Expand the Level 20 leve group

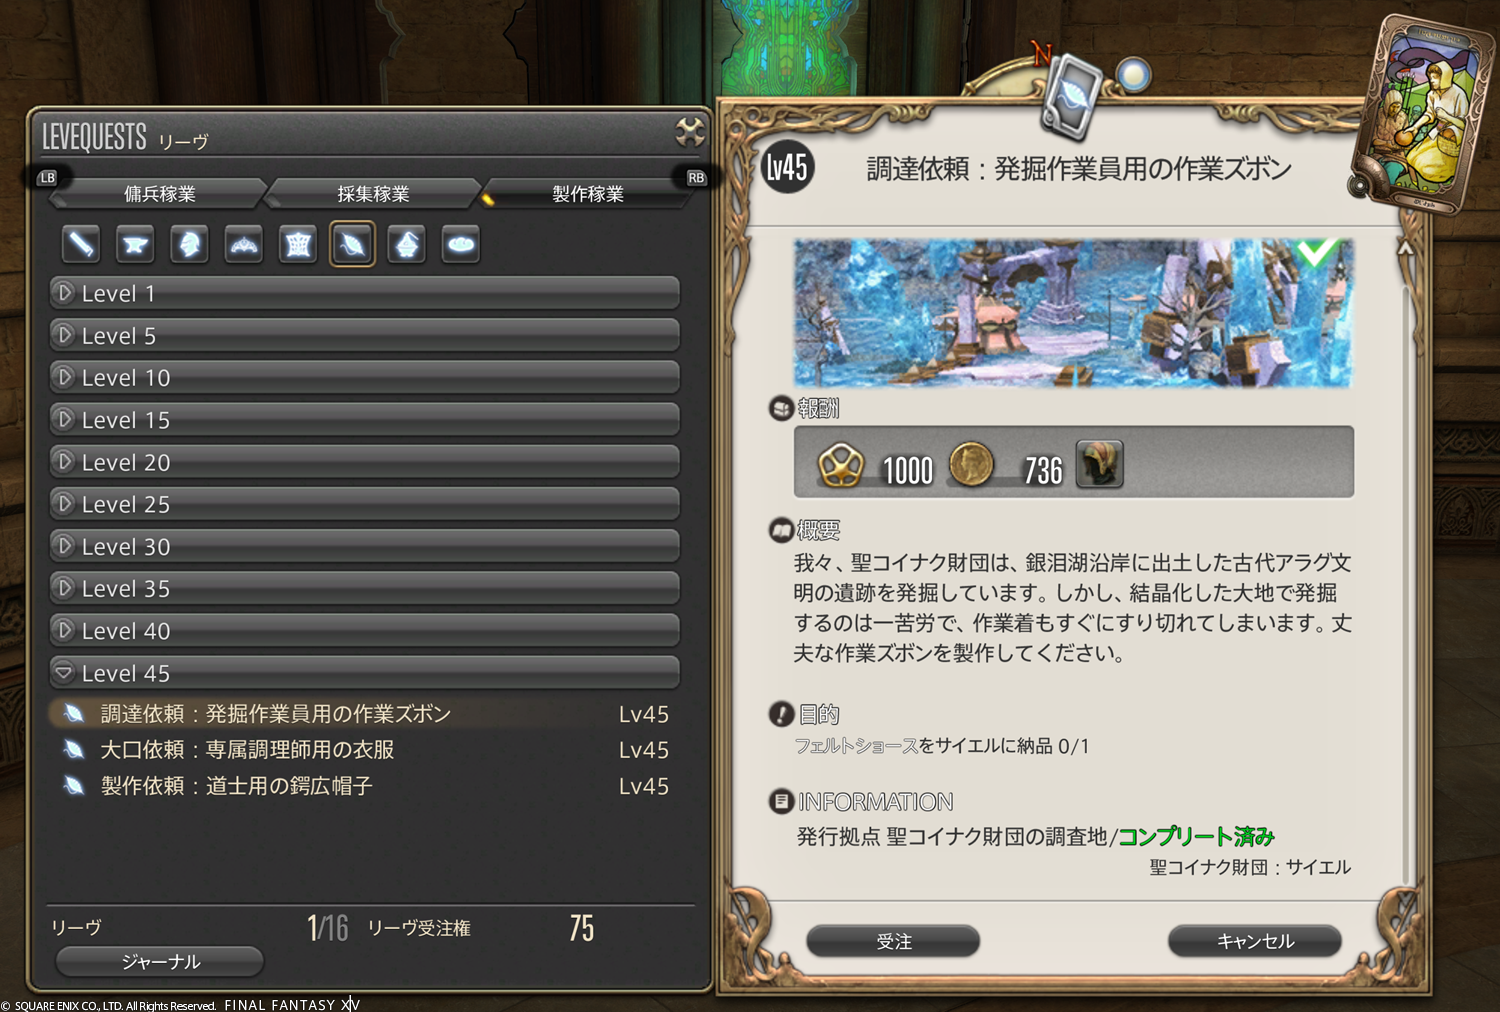point(365,462)
